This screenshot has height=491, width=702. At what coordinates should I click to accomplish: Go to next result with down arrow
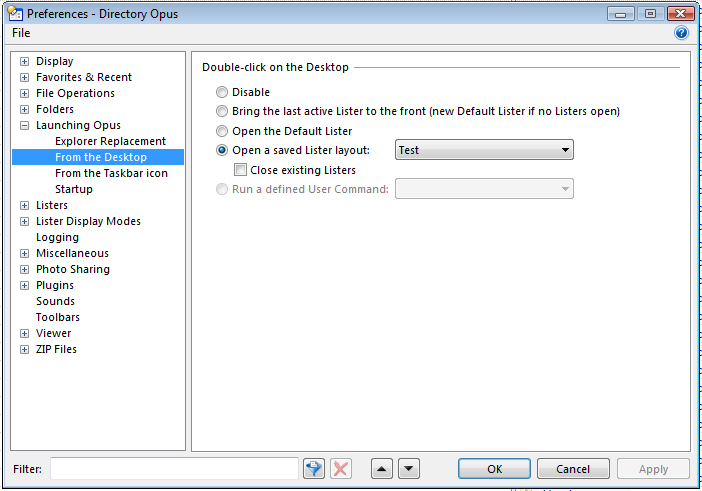pos(409,469)
